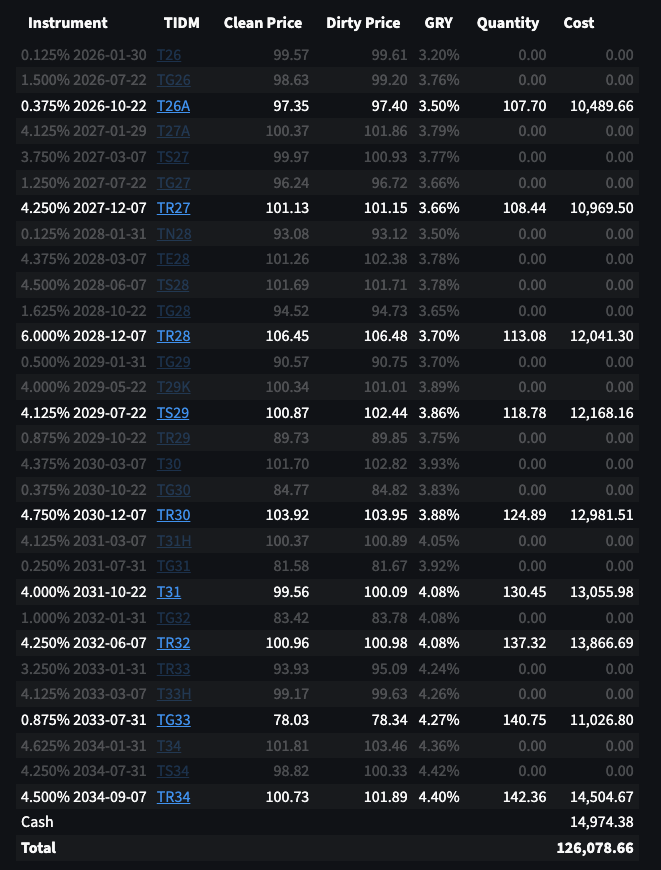Select the Cost column header
The height and width of the screenshot is (870, 661).
[x=578, y=23]
